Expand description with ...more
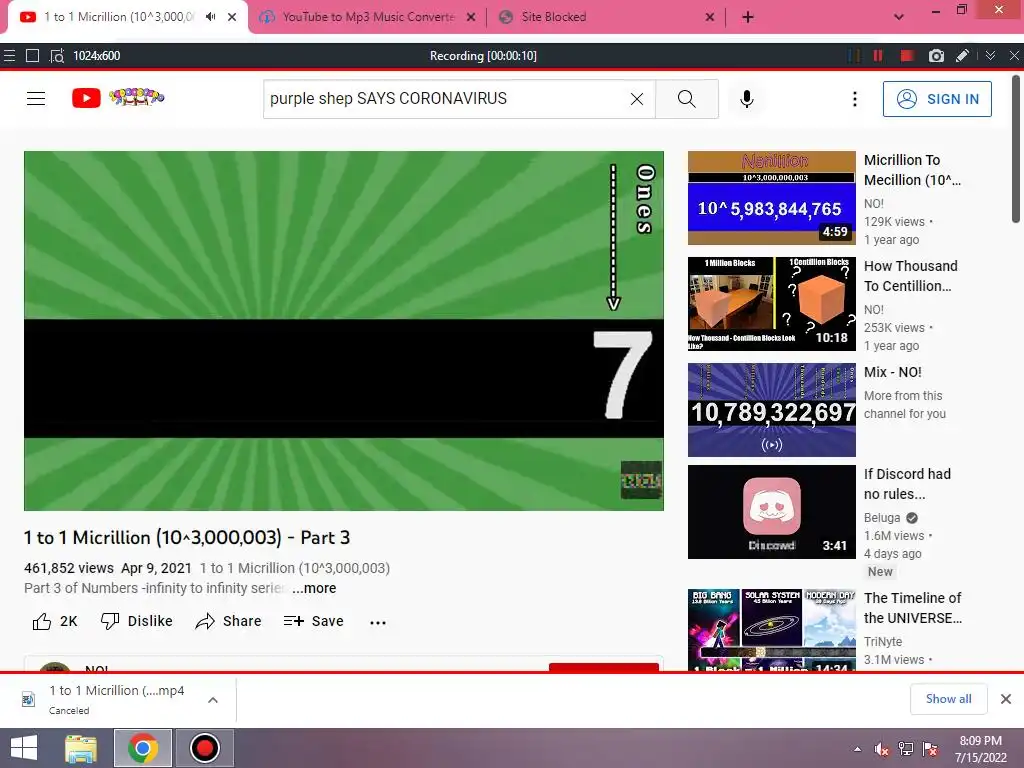The height and width of the screenshot is (768, 1024). tap(314, 588)
